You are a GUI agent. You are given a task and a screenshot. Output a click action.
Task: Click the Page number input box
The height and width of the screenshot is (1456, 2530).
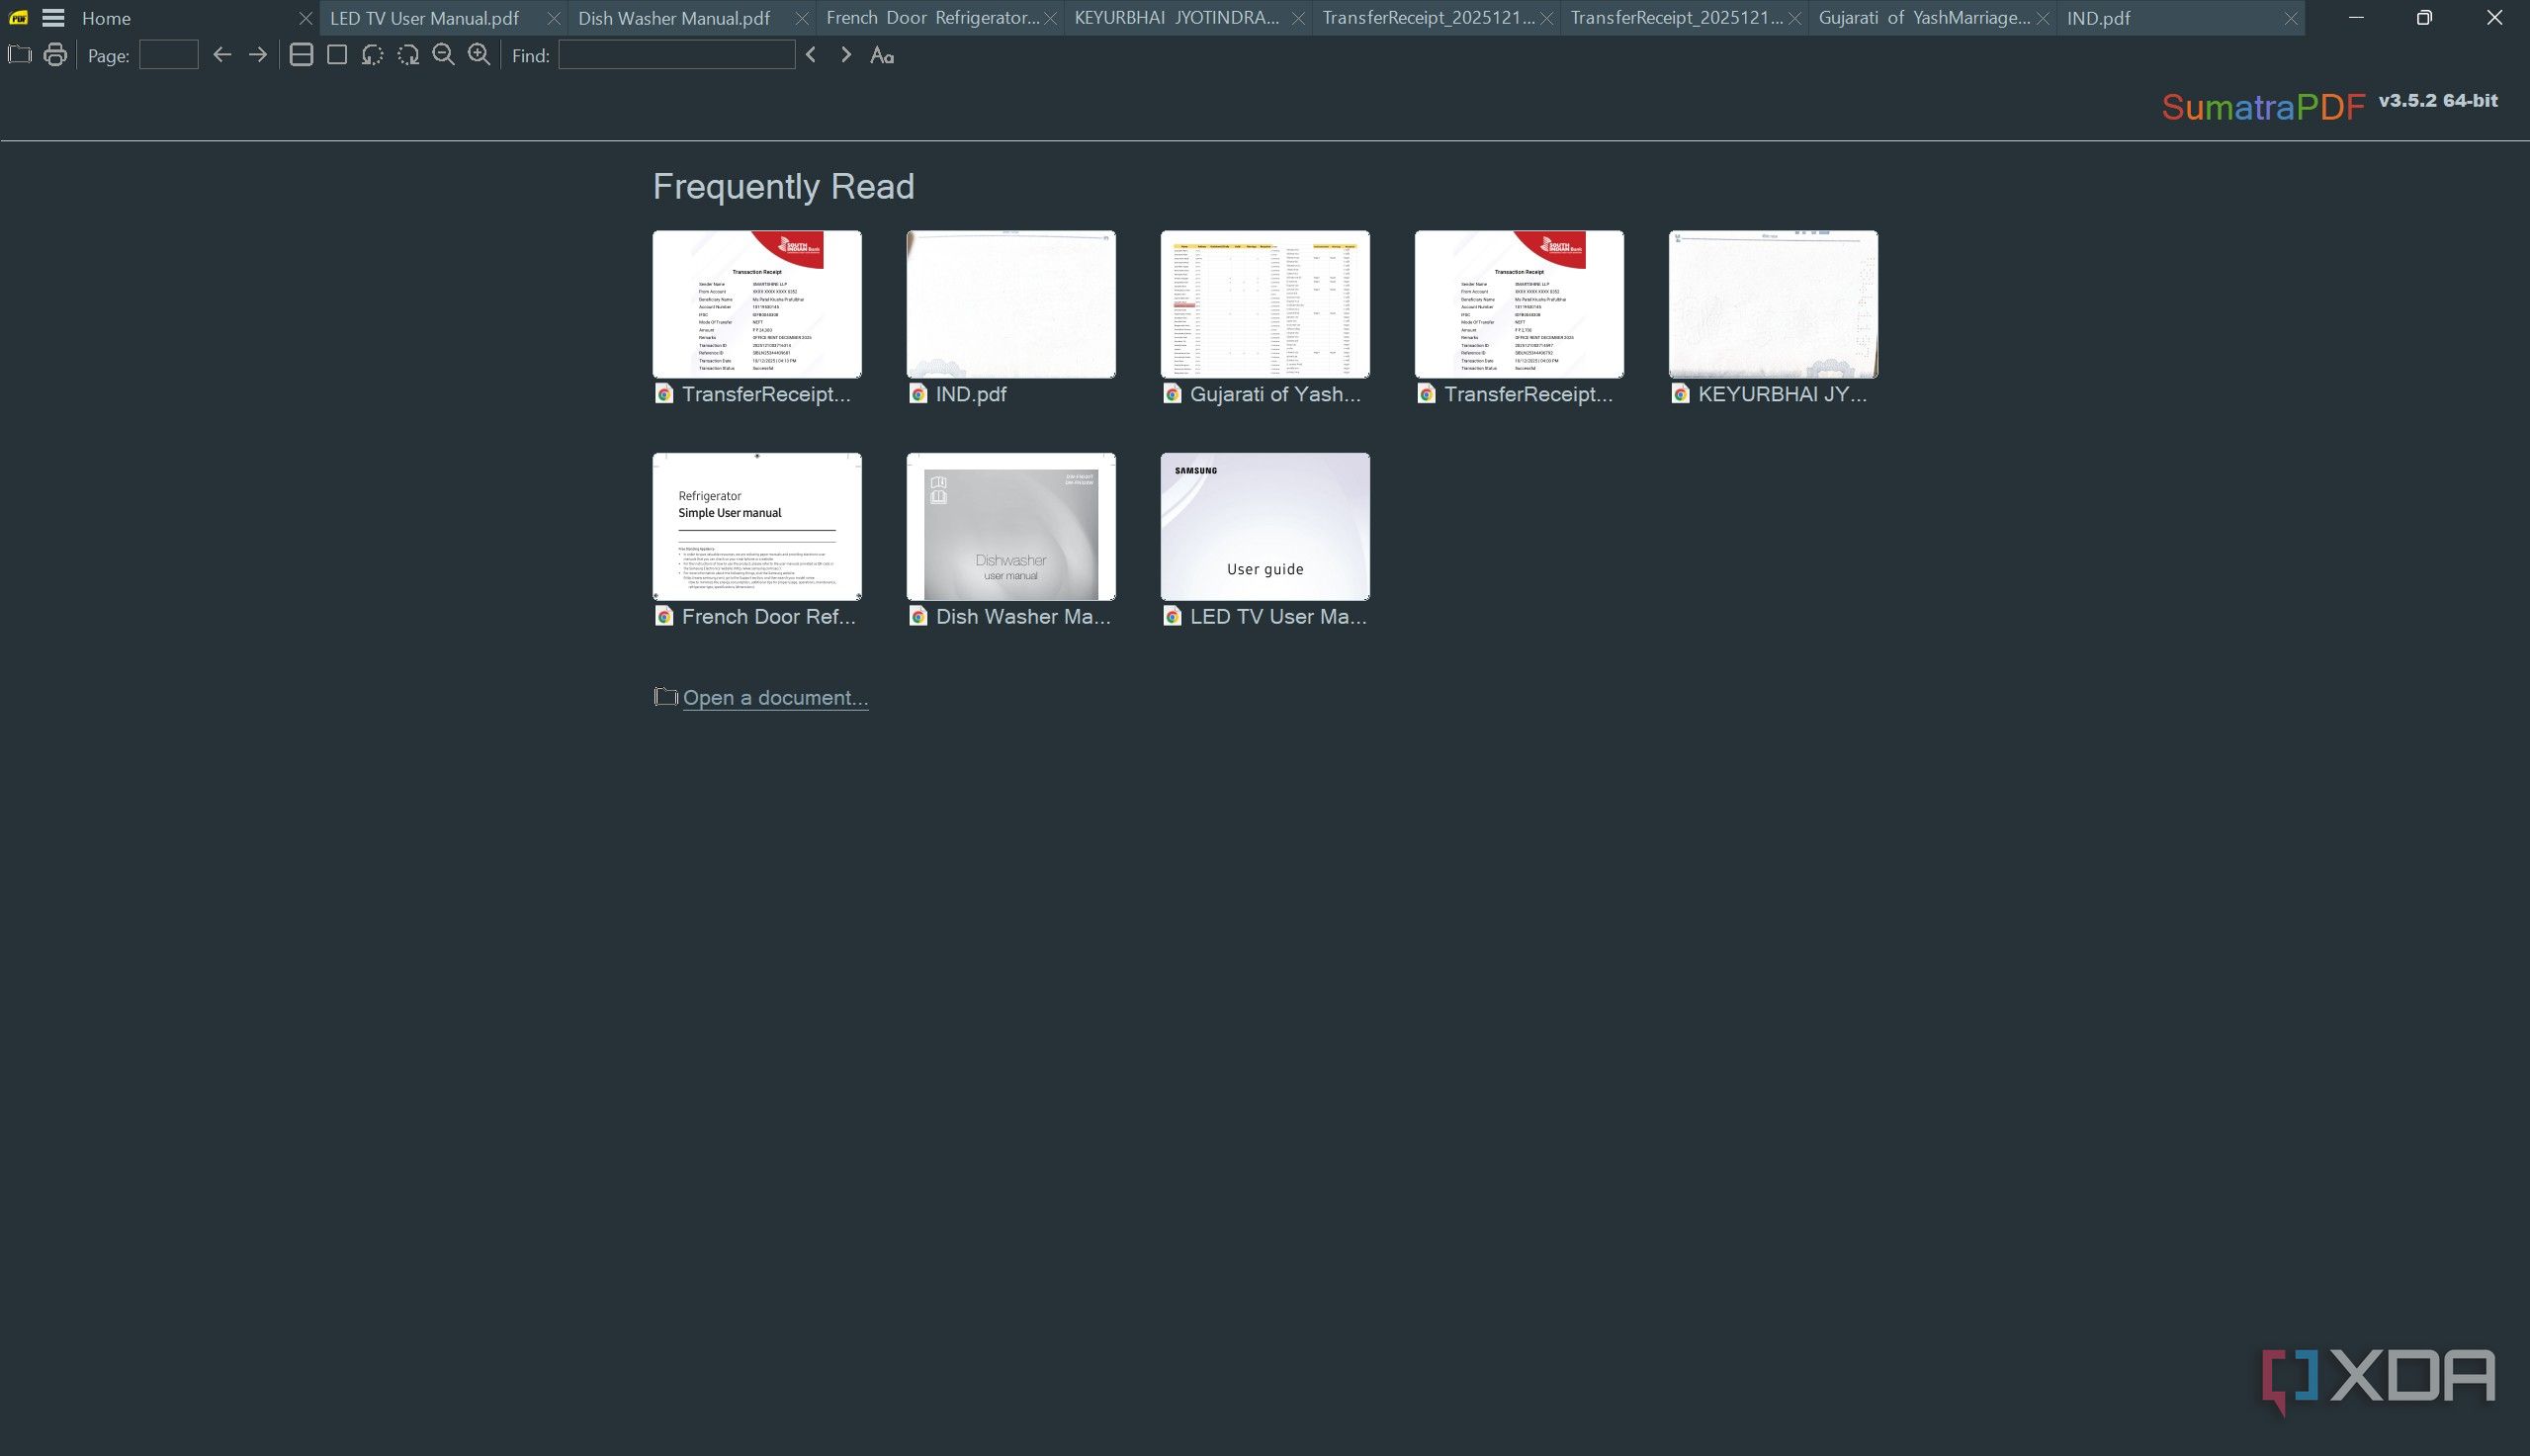pyautogui.click(x=168, y=55)
